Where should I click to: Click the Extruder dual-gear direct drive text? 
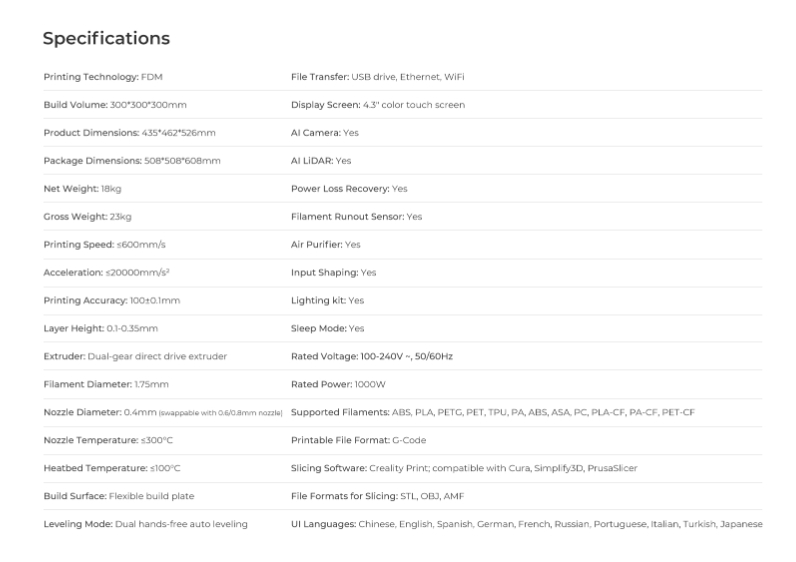coord(135,356)
